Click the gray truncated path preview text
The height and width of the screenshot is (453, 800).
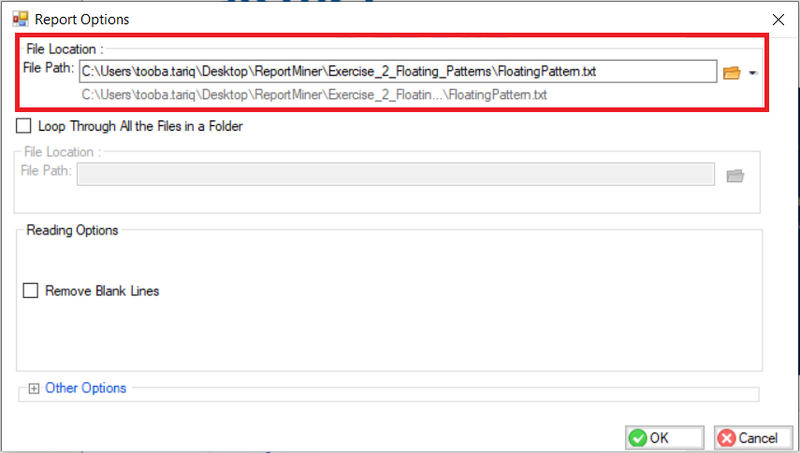tap(314, 95)
